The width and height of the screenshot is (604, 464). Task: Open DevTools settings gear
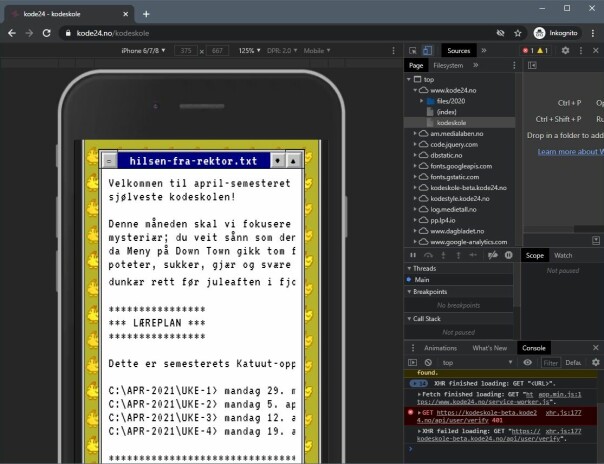click(565, 50)
